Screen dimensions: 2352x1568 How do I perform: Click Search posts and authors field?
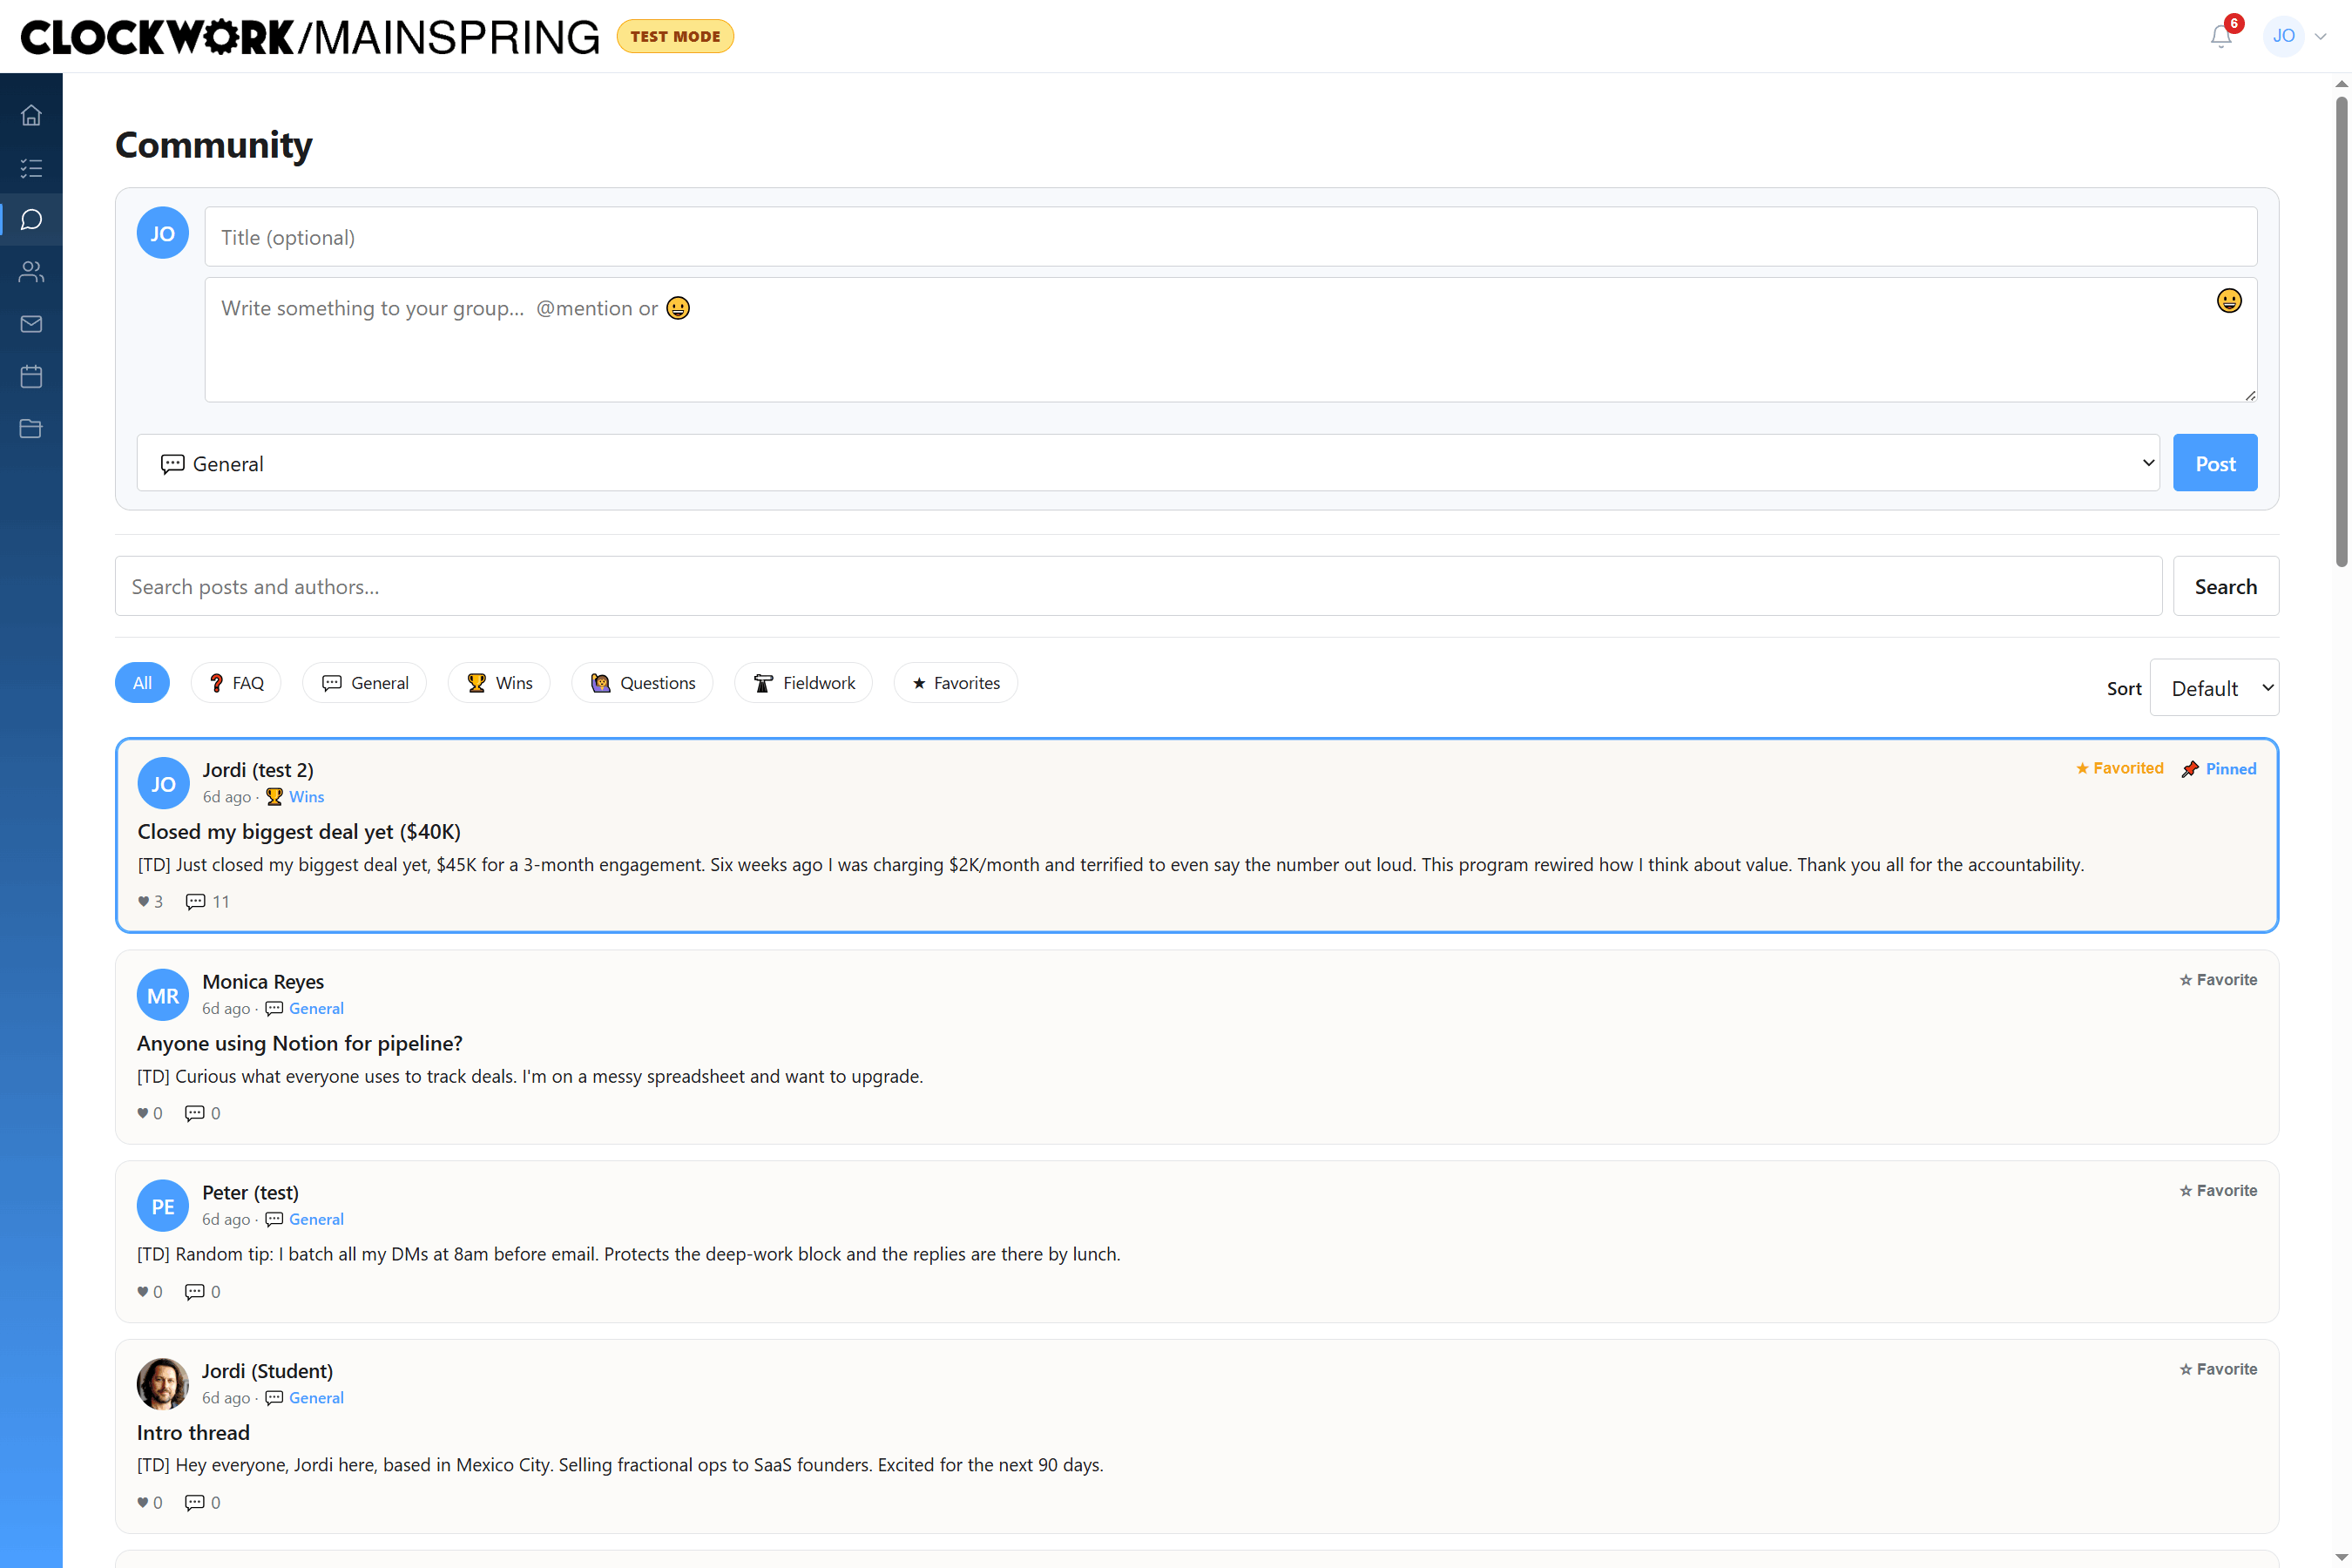(x=1139, y=586)
